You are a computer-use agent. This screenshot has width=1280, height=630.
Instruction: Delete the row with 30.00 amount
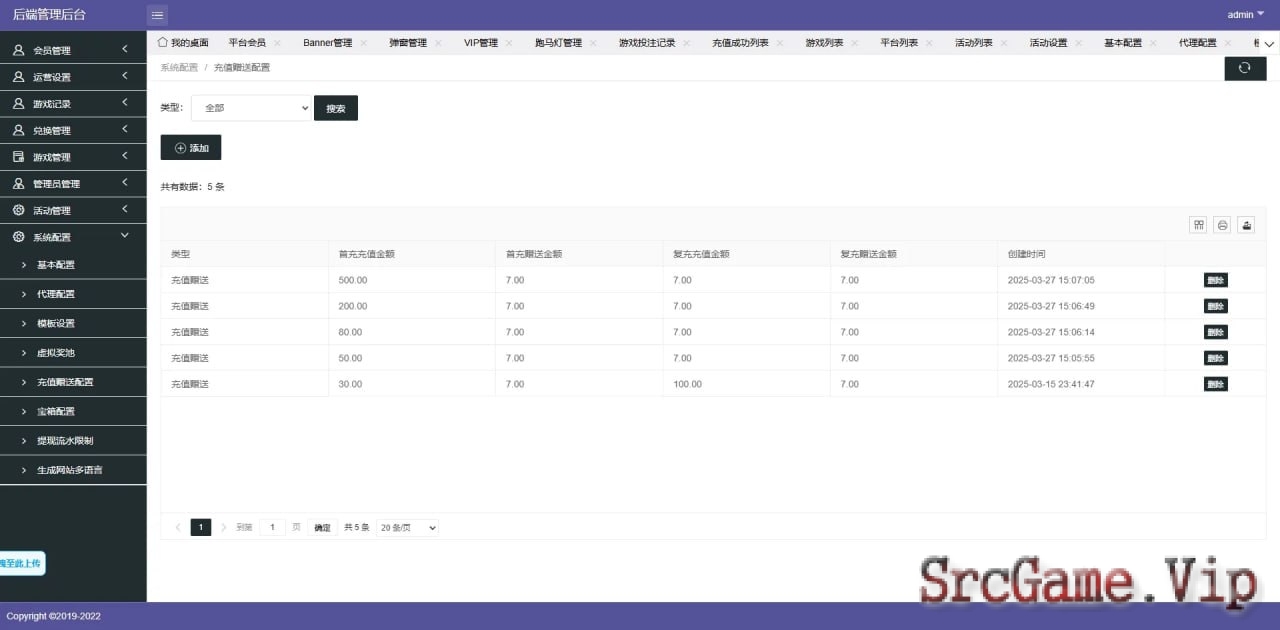pyautogui.click(x=1215, y=384)
